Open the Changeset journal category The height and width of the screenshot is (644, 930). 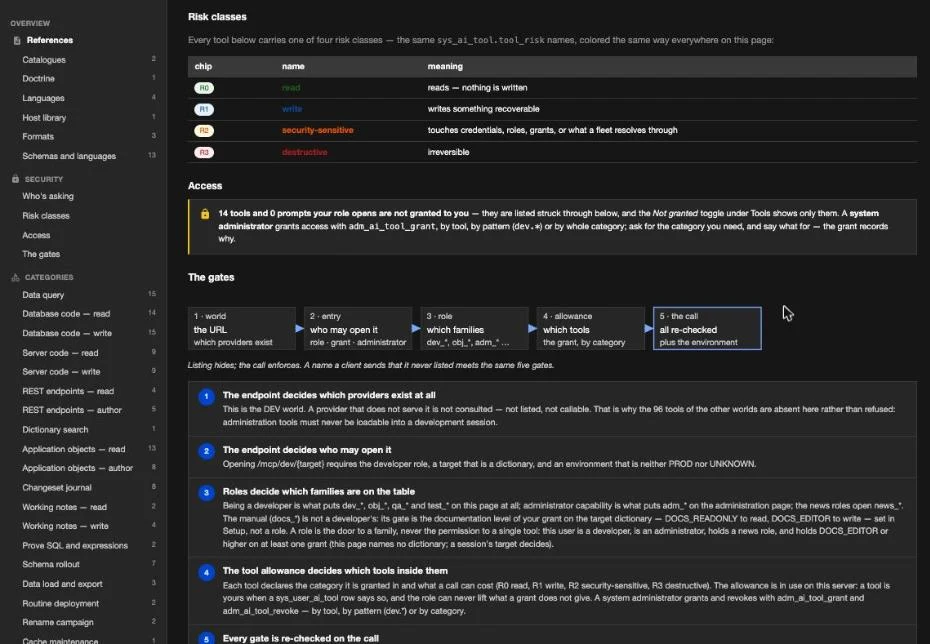57,488
